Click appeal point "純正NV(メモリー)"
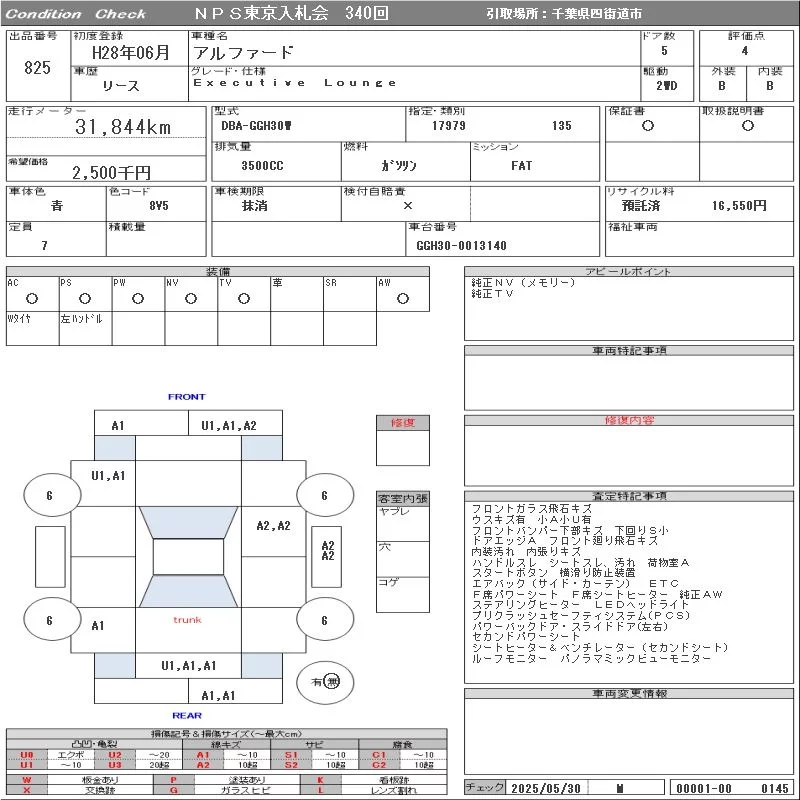The image size is (800, 800). (523, 283)
